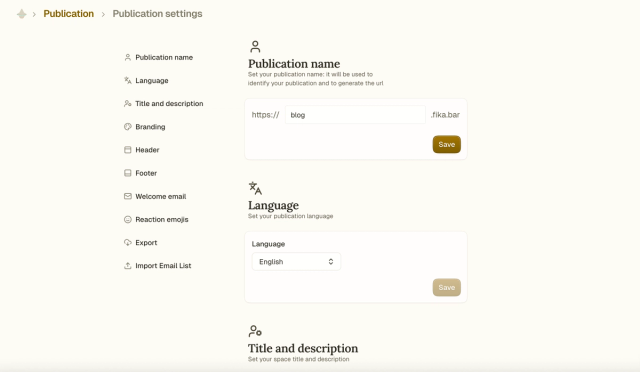
Task: Select Branding in the sidebar
Action: click(x=150, y=127)
